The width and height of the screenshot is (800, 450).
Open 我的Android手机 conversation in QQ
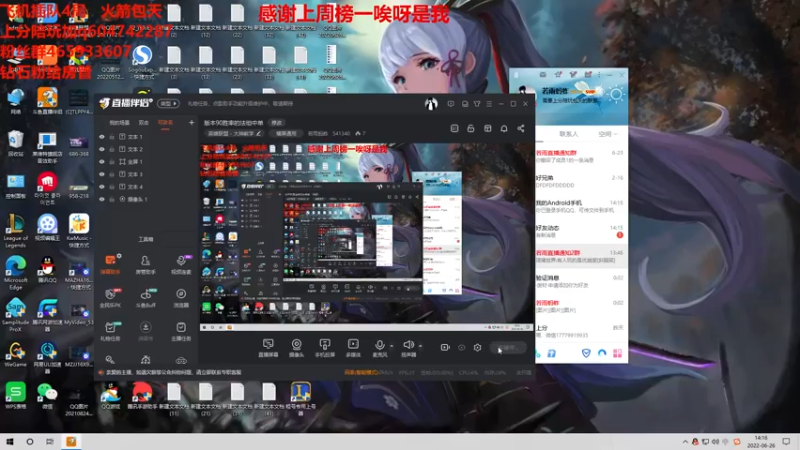click(x=582, y=206)
